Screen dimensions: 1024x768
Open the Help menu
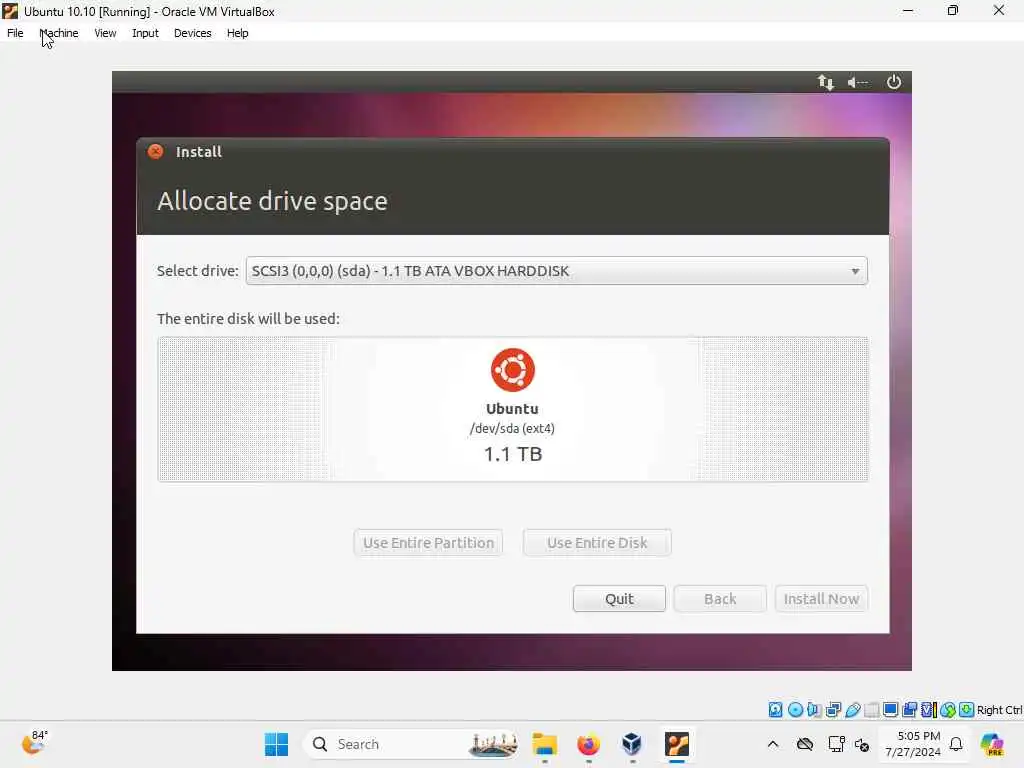coord(238,33)
